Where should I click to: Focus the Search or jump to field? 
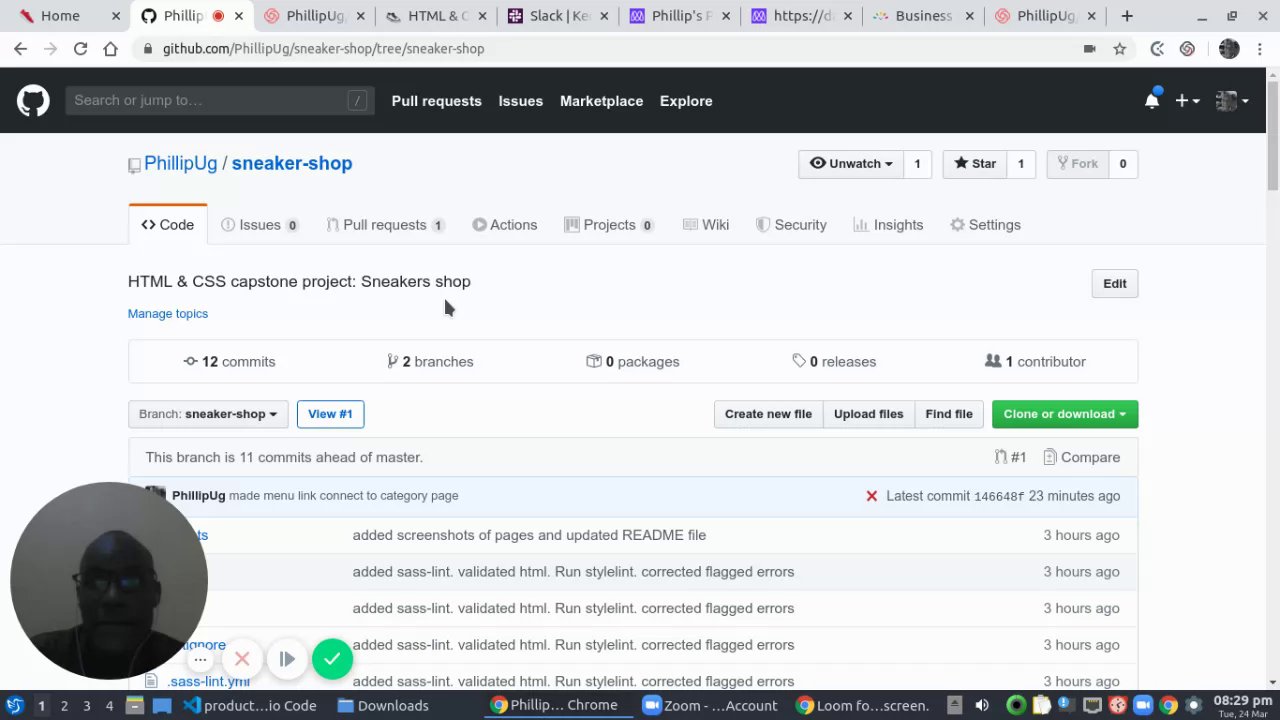pyautogui.click(x=220, y=100)
